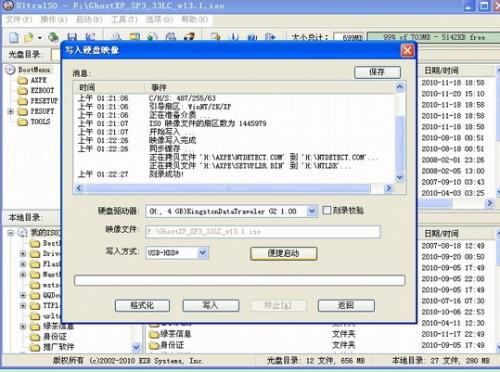Open the 写入方式 USB-HDD+ dropdown
The image size is (500, 372).
click(203, 253)
